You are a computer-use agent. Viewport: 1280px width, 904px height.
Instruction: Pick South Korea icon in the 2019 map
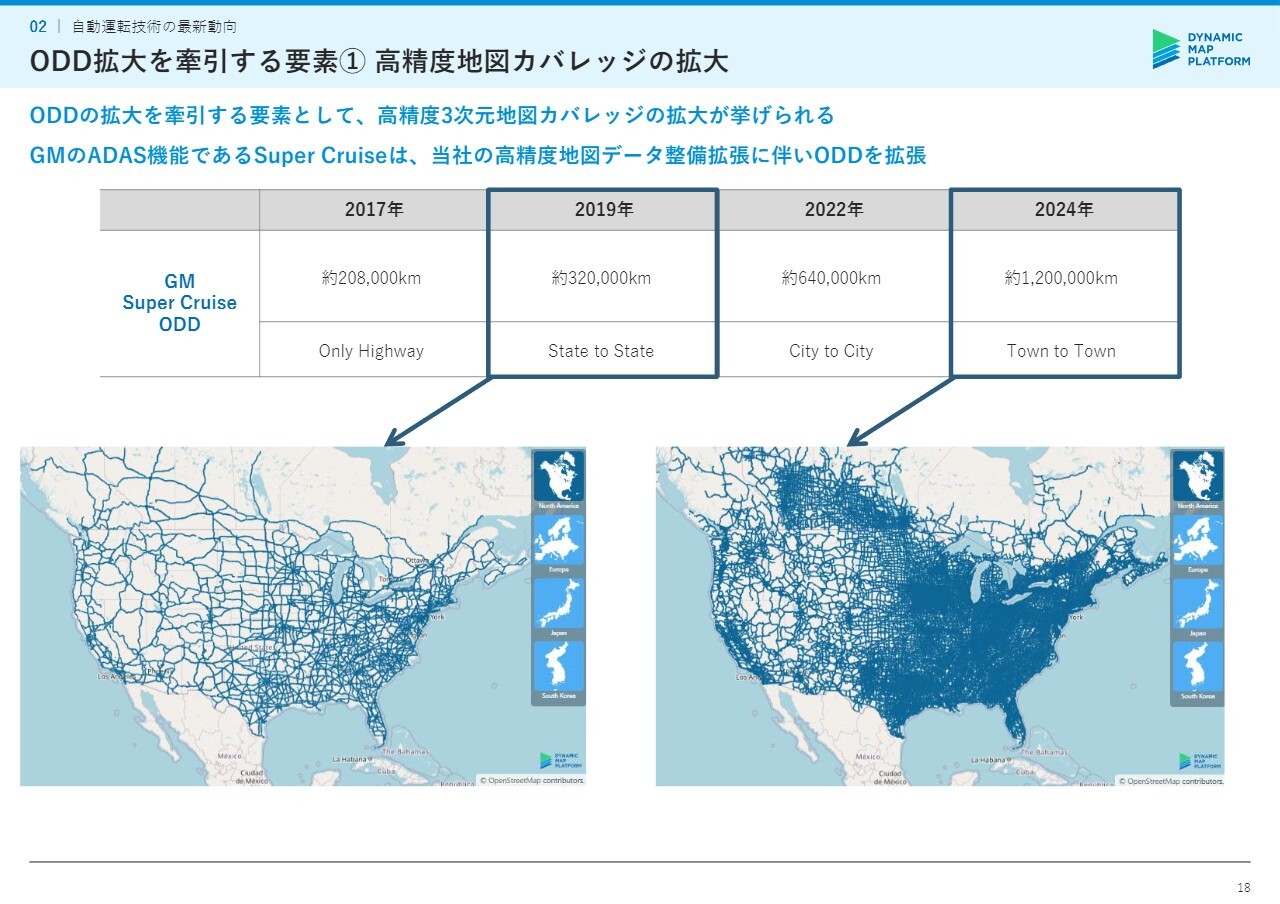pyautogui.click(x=558, y=666)
